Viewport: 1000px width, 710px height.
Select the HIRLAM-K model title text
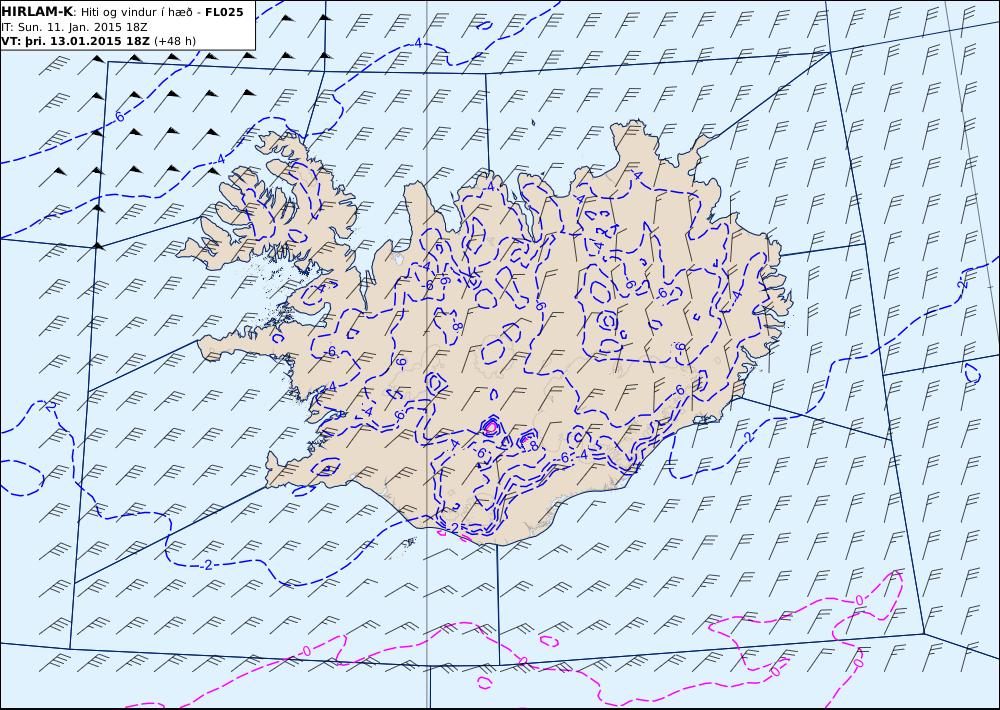[x=38, y=11]
